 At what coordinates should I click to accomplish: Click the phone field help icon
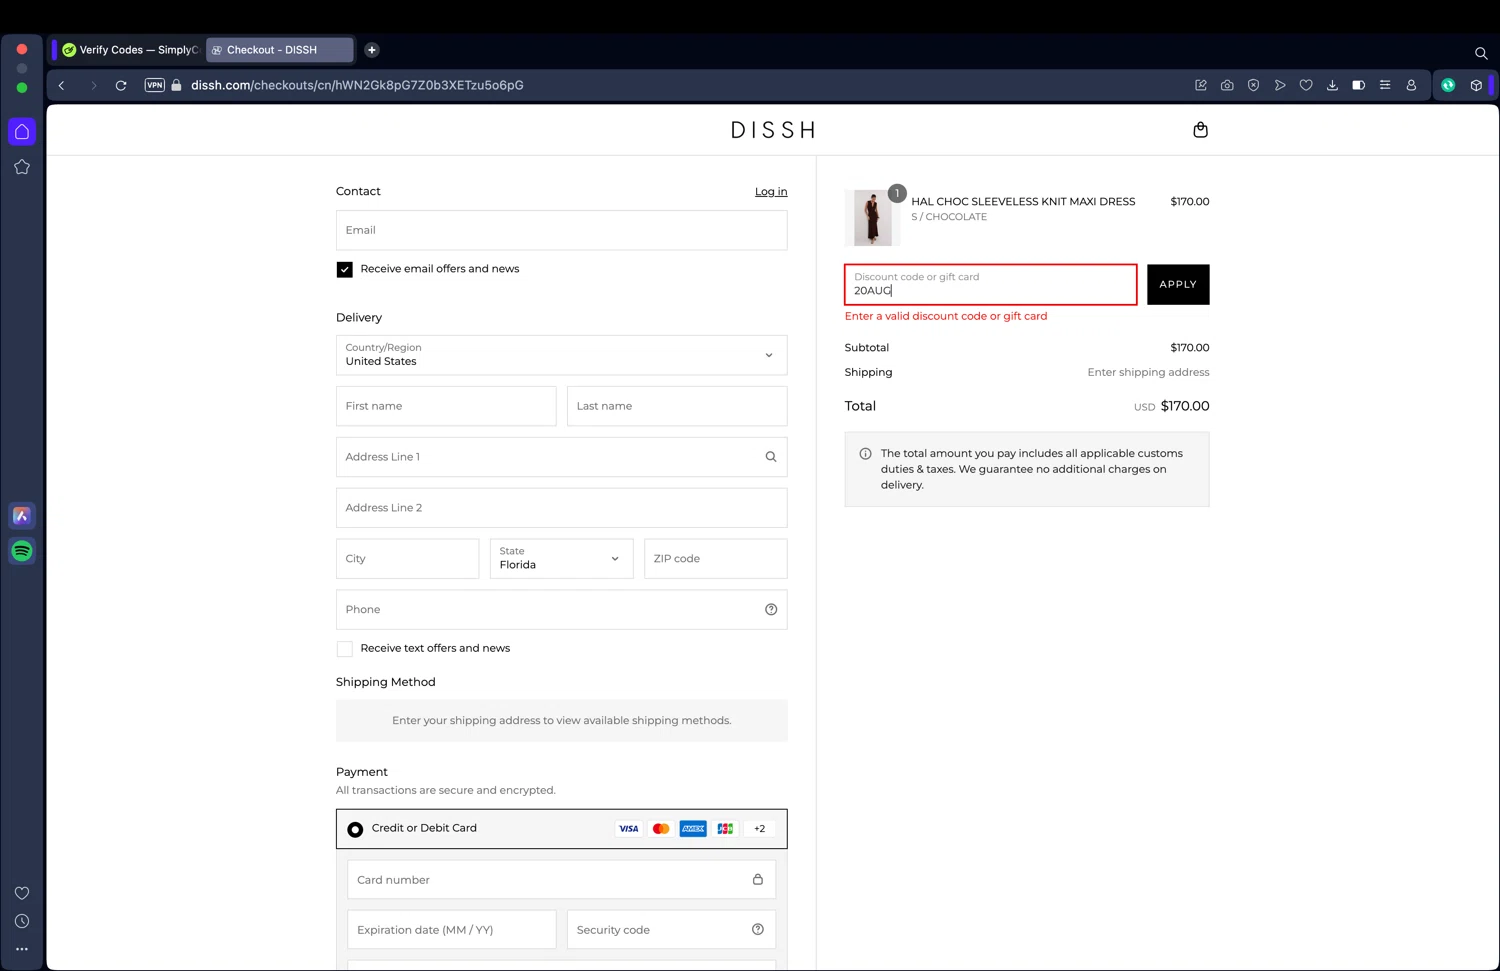point(771,610)
